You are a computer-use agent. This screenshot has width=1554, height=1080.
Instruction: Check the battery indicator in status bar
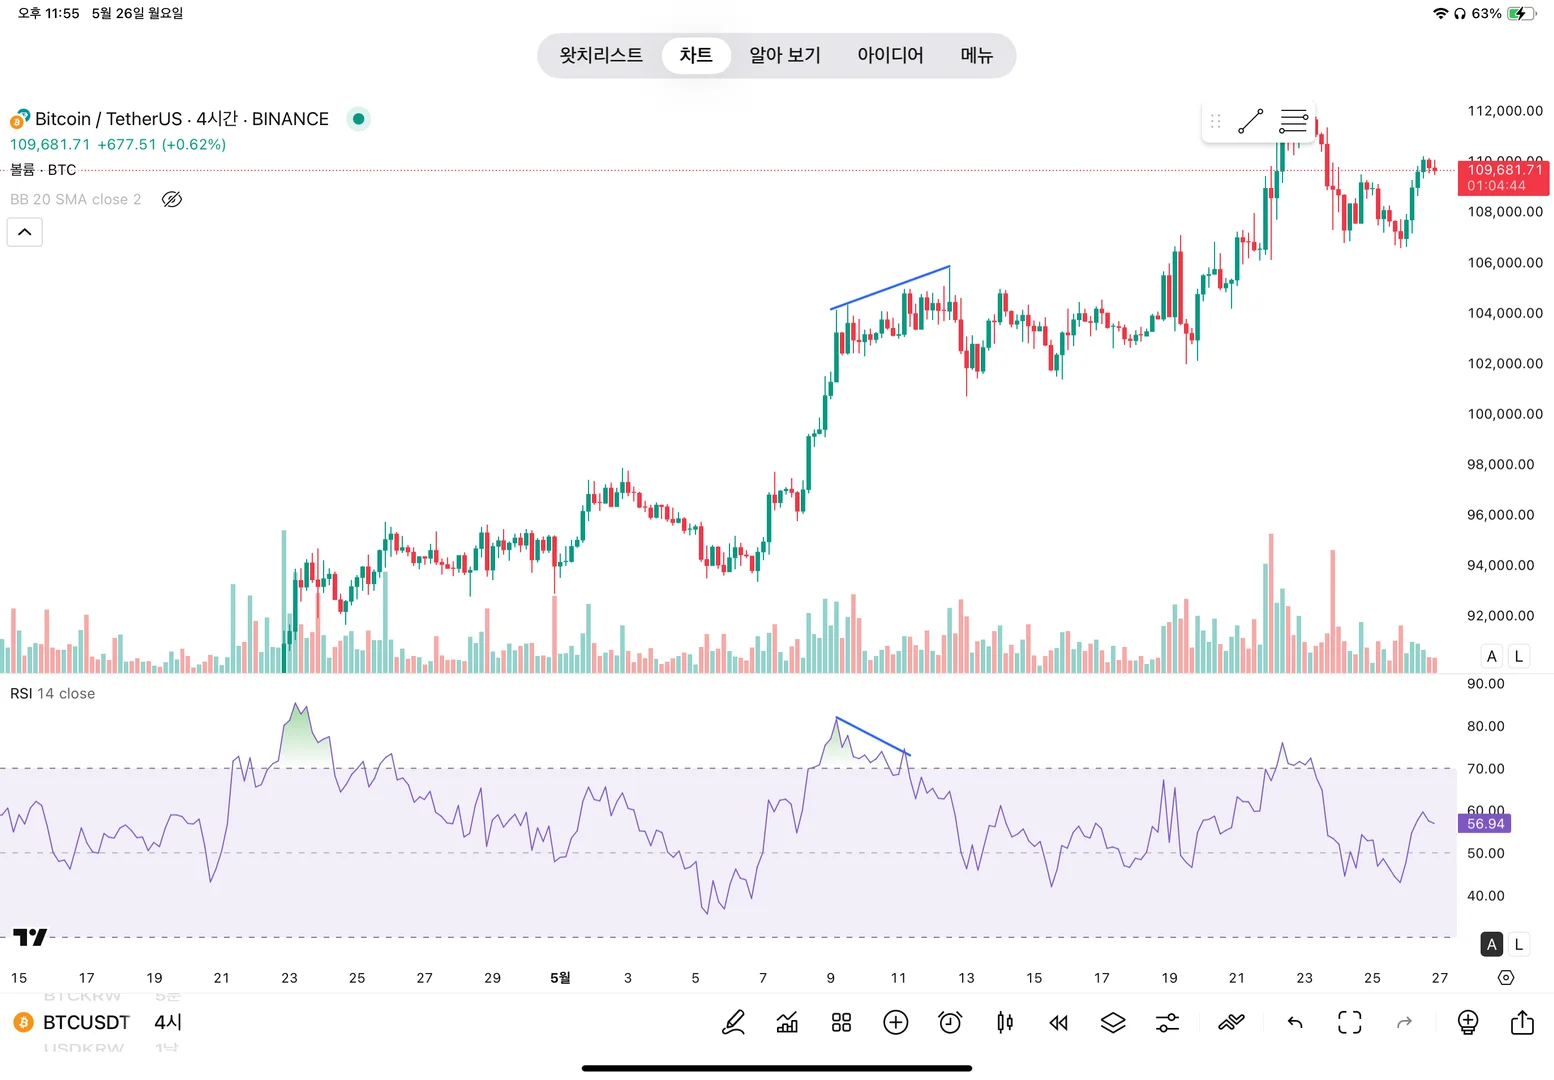point(1521,13)
